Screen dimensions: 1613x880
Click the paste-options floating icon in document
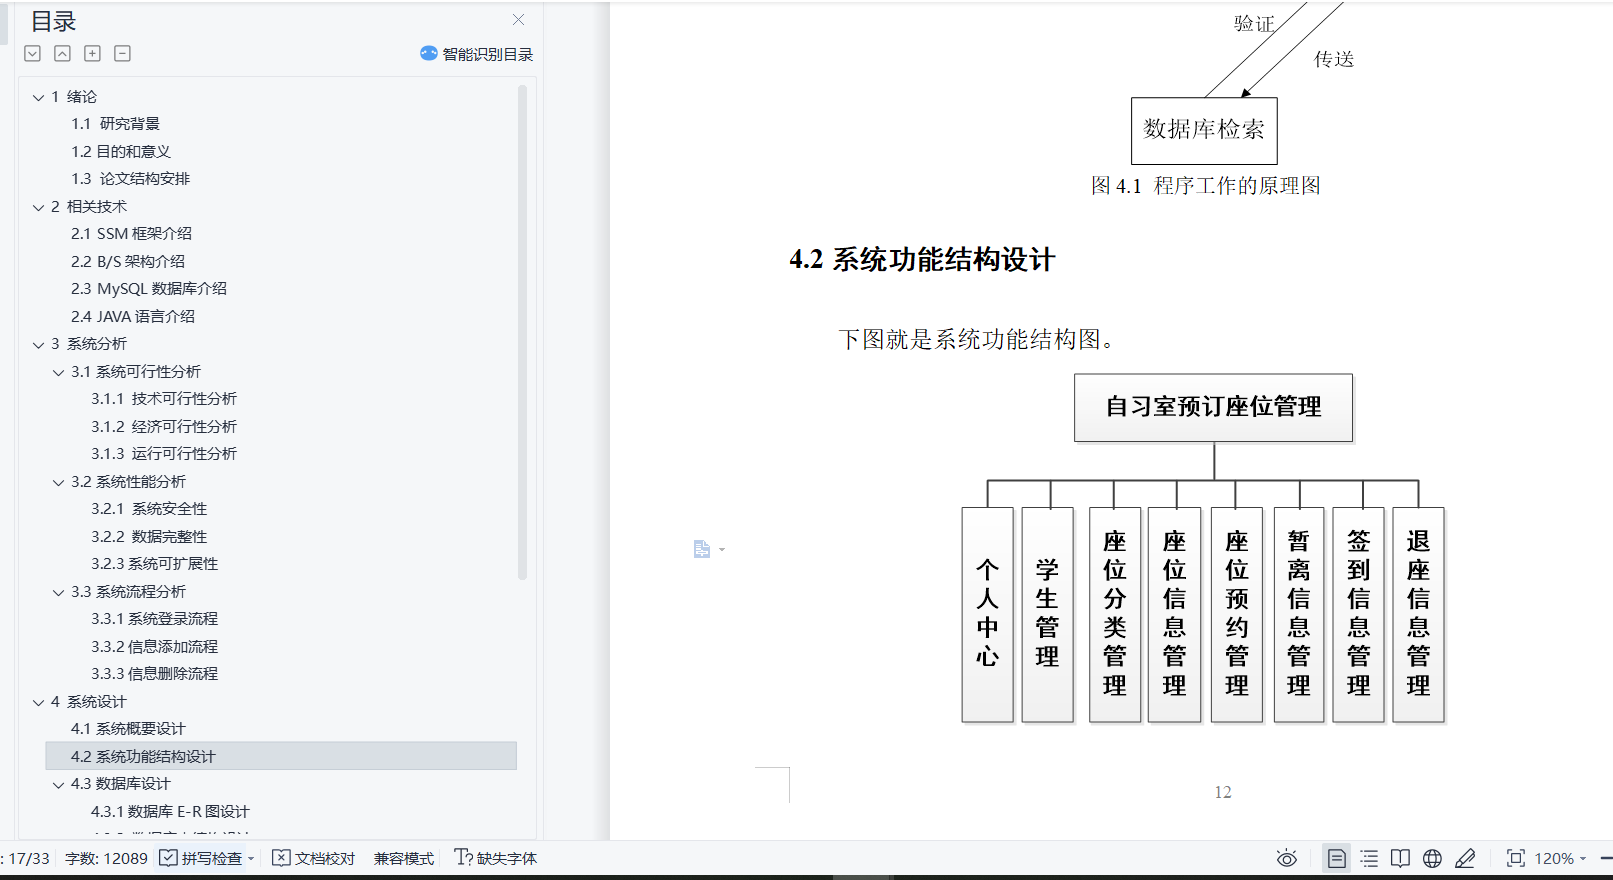pos(702,549)
